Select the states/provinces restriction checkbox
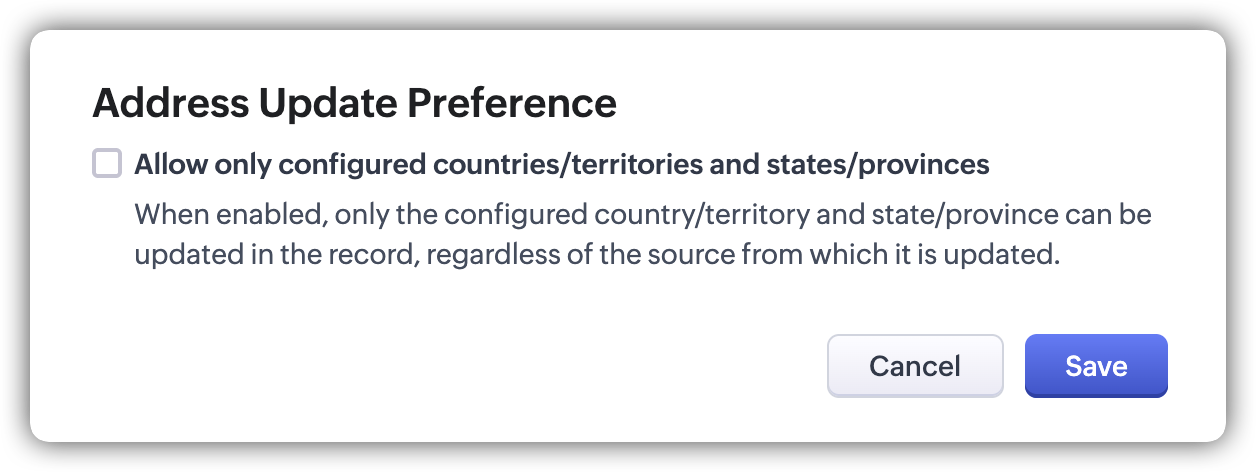 [107, 163]
